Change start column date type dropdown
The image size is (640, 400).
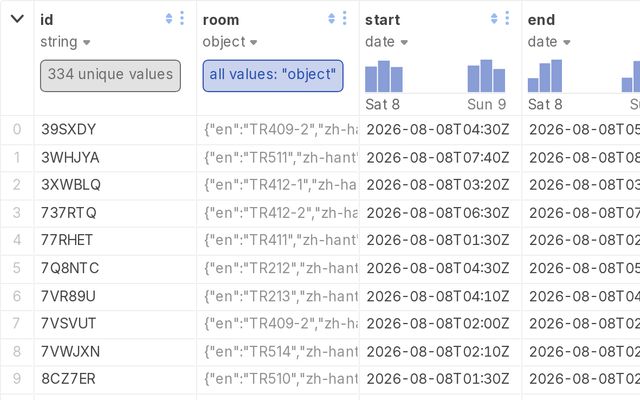386,42
